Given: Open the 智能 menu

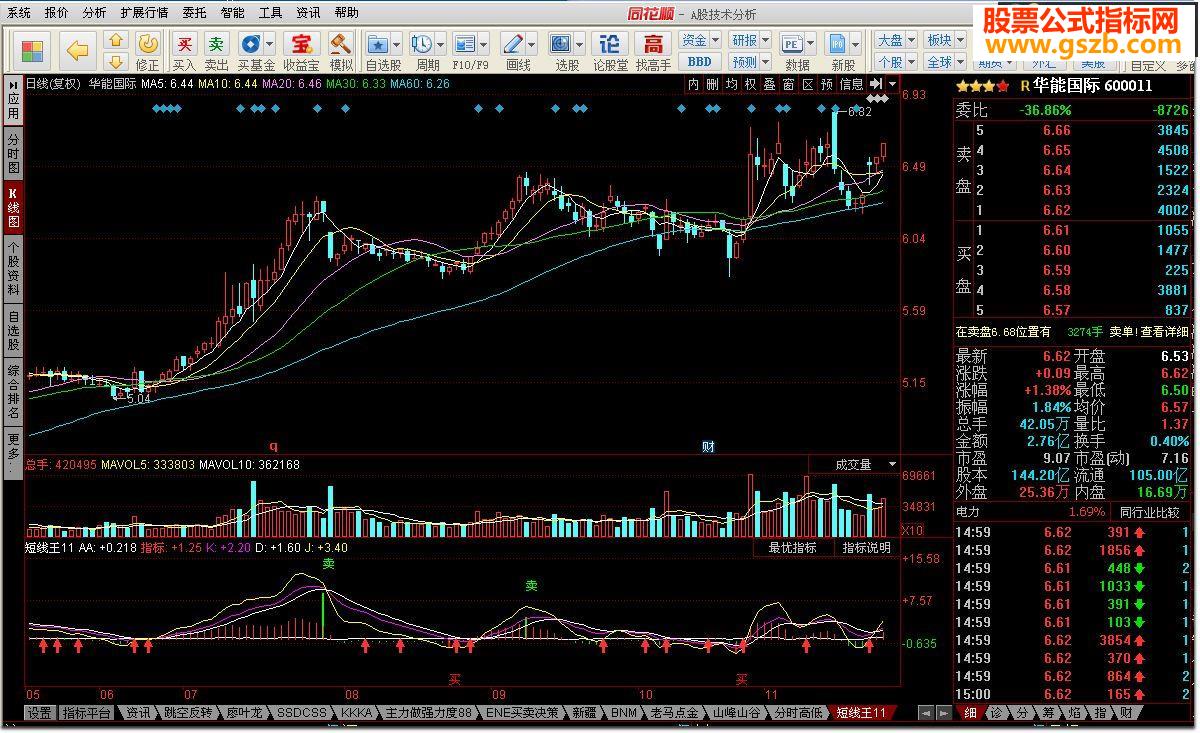Looking at the screenshot, I should (232, 13).
